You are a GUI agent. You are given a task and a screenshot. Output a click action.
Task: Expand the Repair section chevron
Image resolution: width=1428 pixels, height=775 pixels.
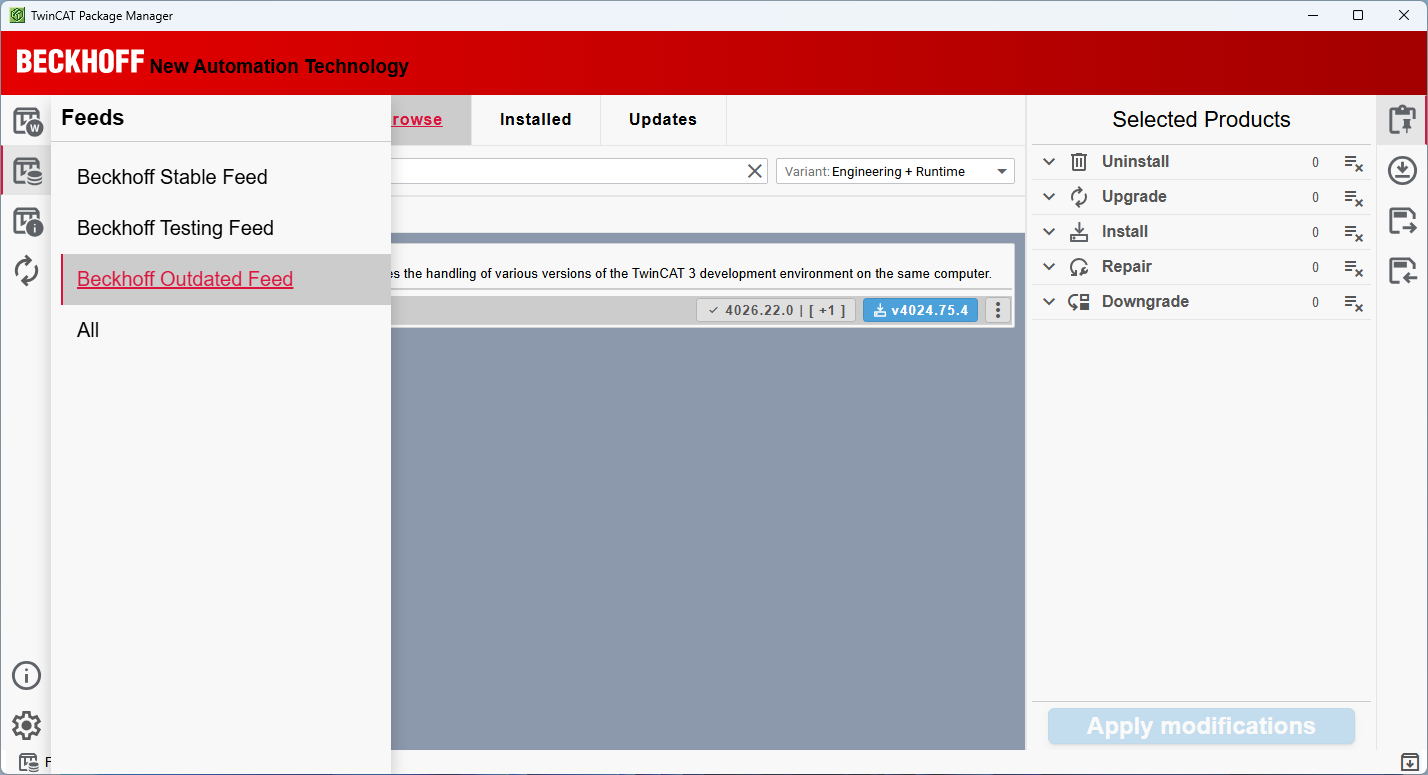[x=1049, y=267]
